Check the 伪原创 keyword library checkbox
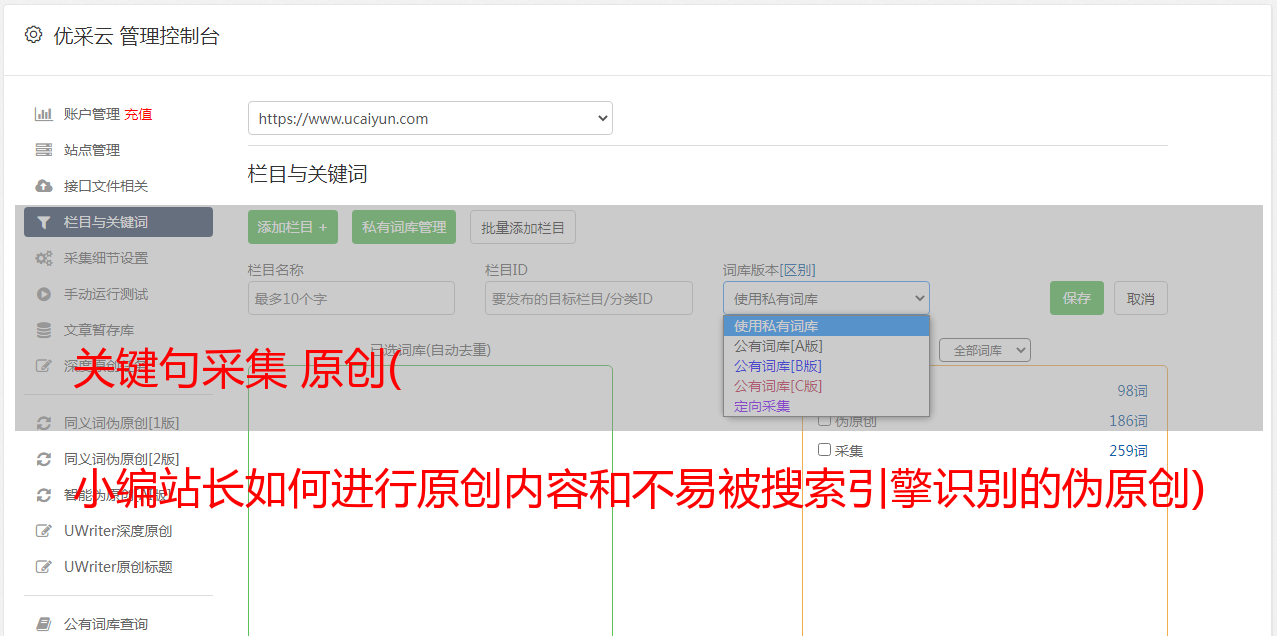 click(x=824, y=420)
